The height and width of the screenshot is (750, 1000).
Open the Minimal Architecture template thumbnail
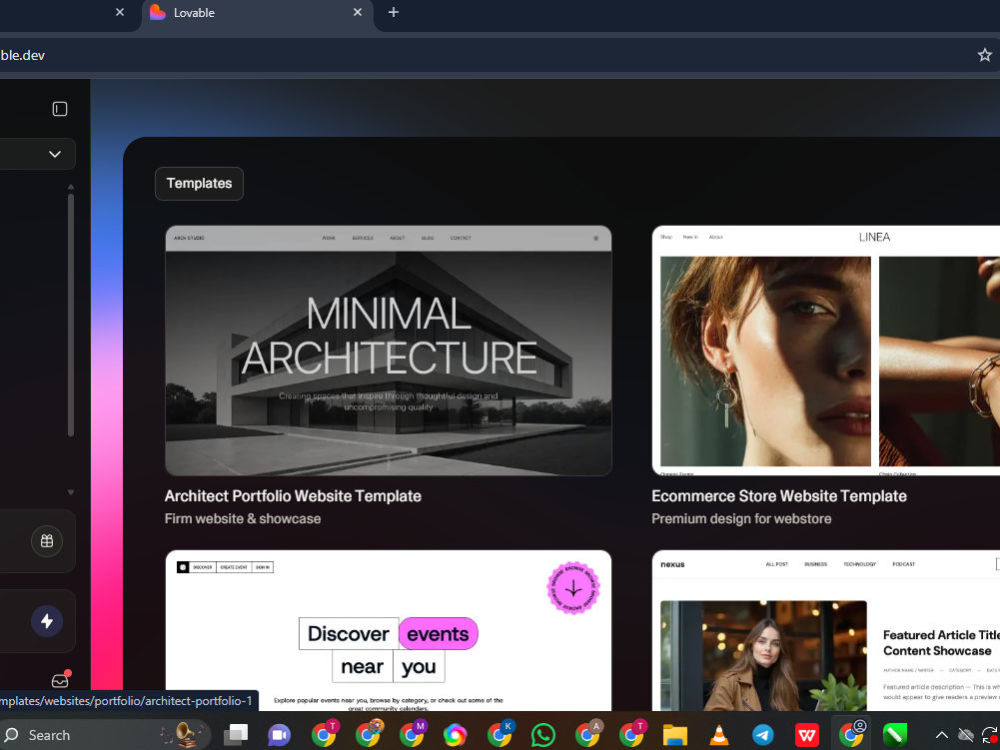pos(388,350)
